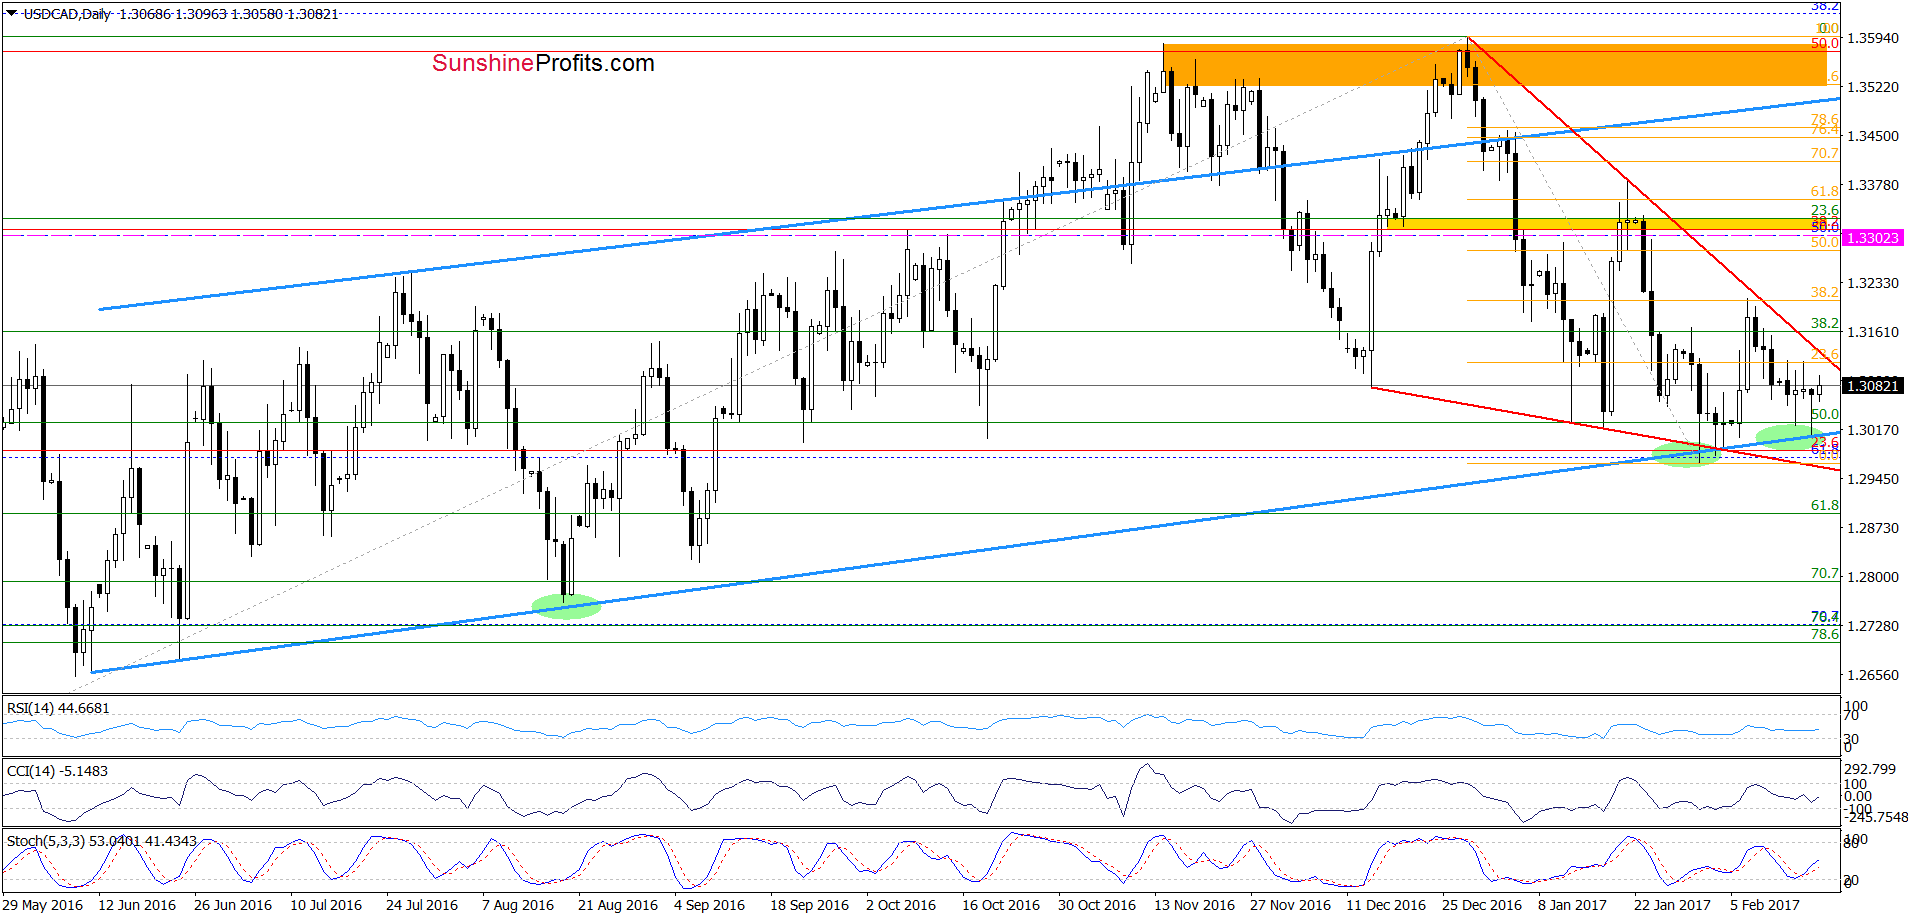Click the 1.35220 price axis value
Viewport: 1908px width, 919px height.
coord(1873,87)
